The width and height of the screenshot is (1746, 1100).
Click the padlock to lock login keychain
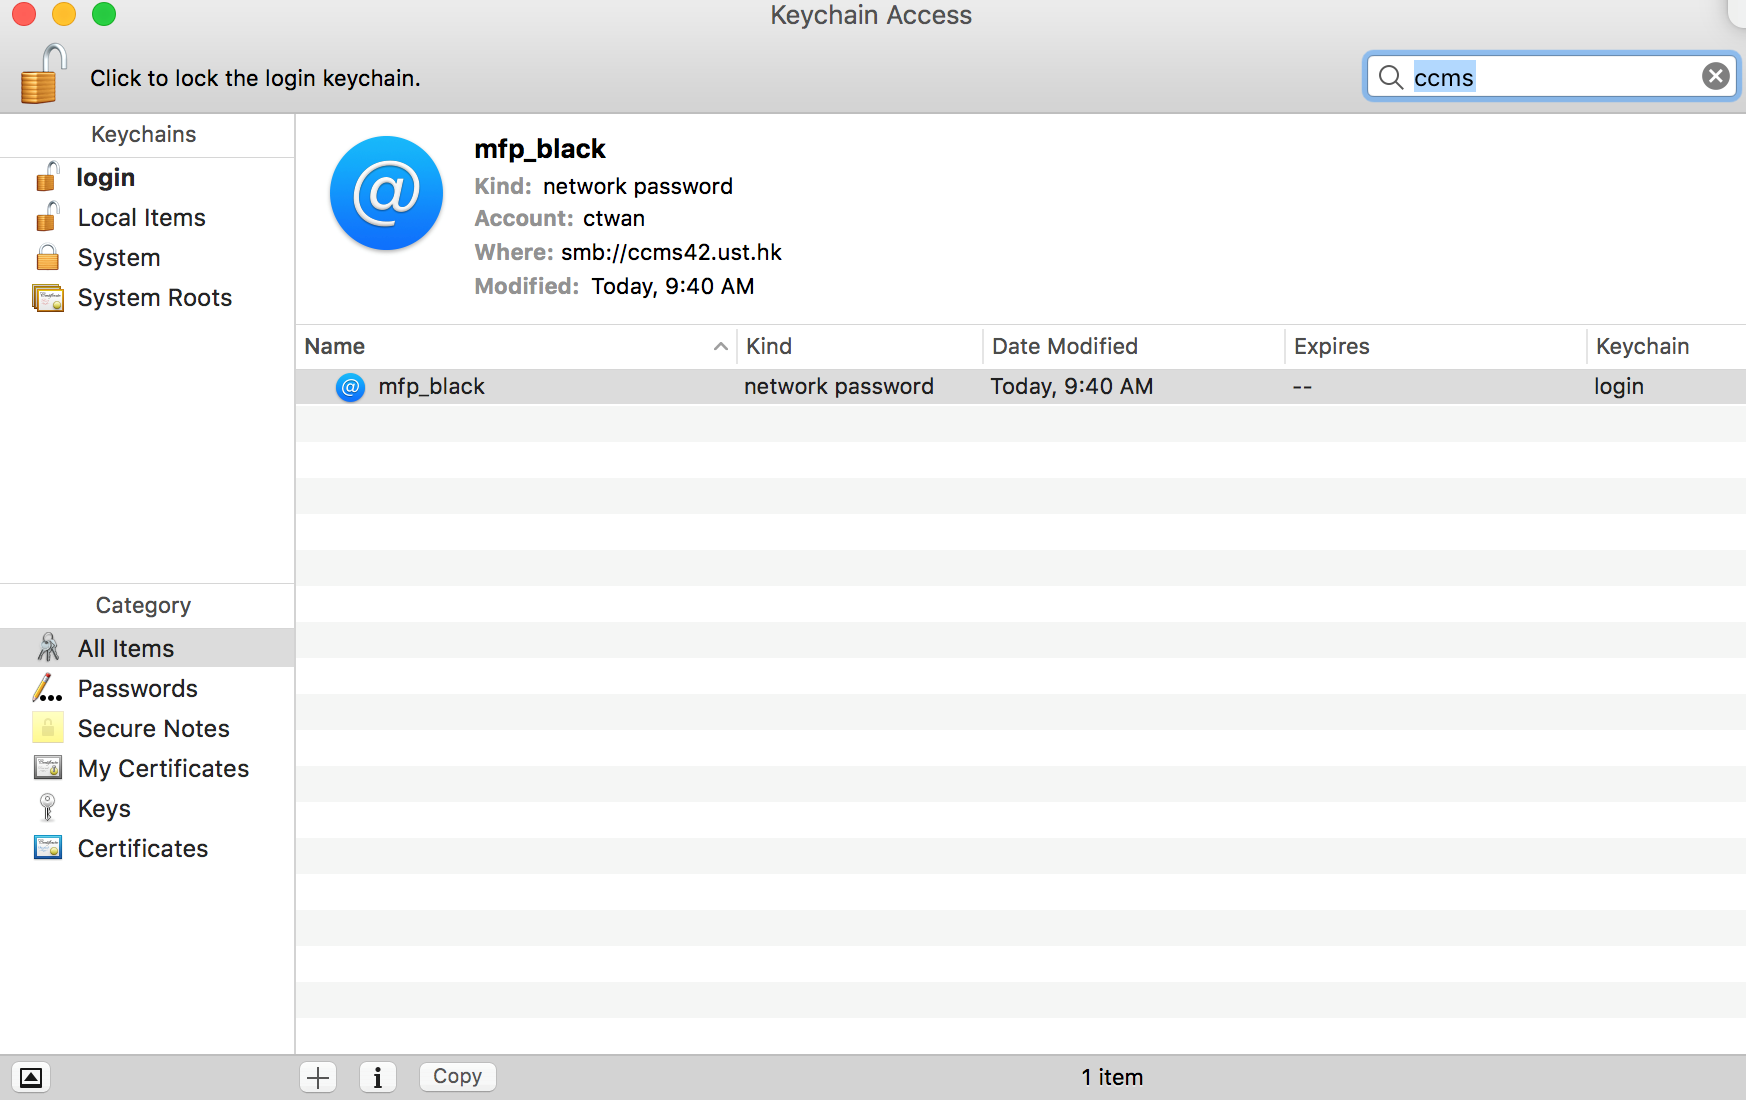coord(42,75)
